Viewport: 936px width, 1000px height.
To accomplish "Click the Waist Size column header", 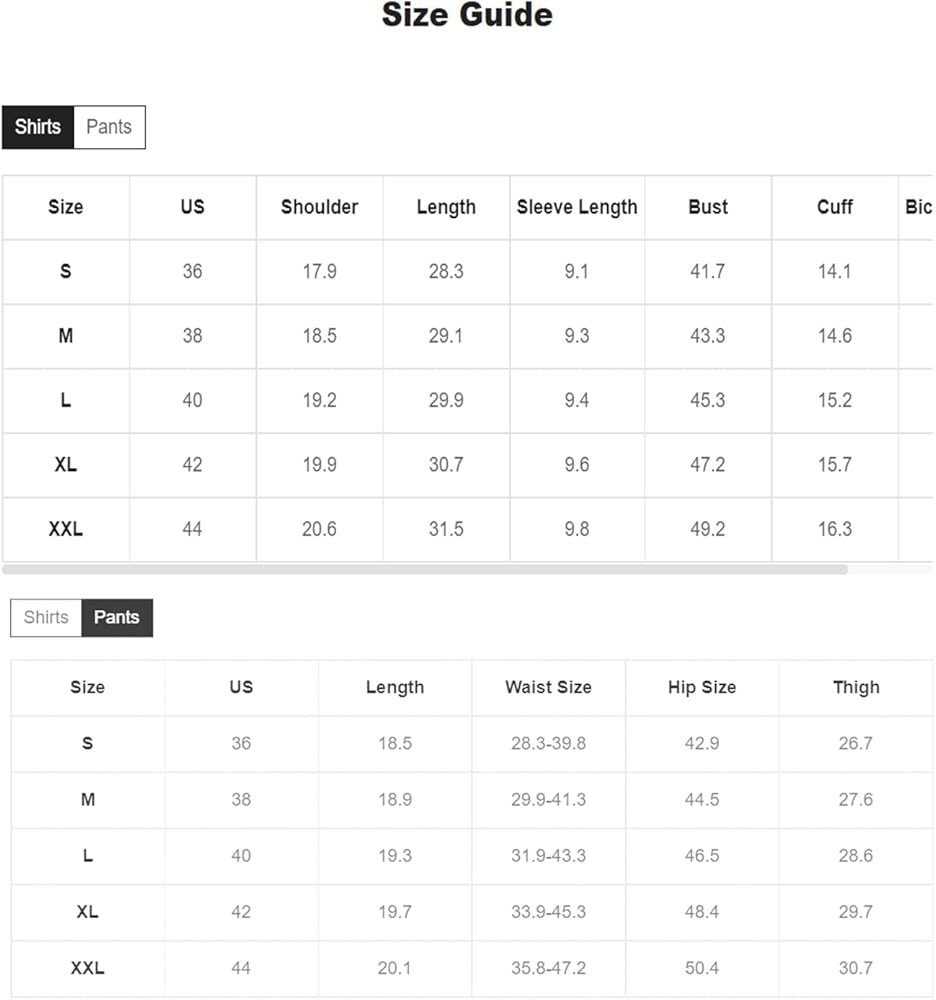I will click(548, 687).
